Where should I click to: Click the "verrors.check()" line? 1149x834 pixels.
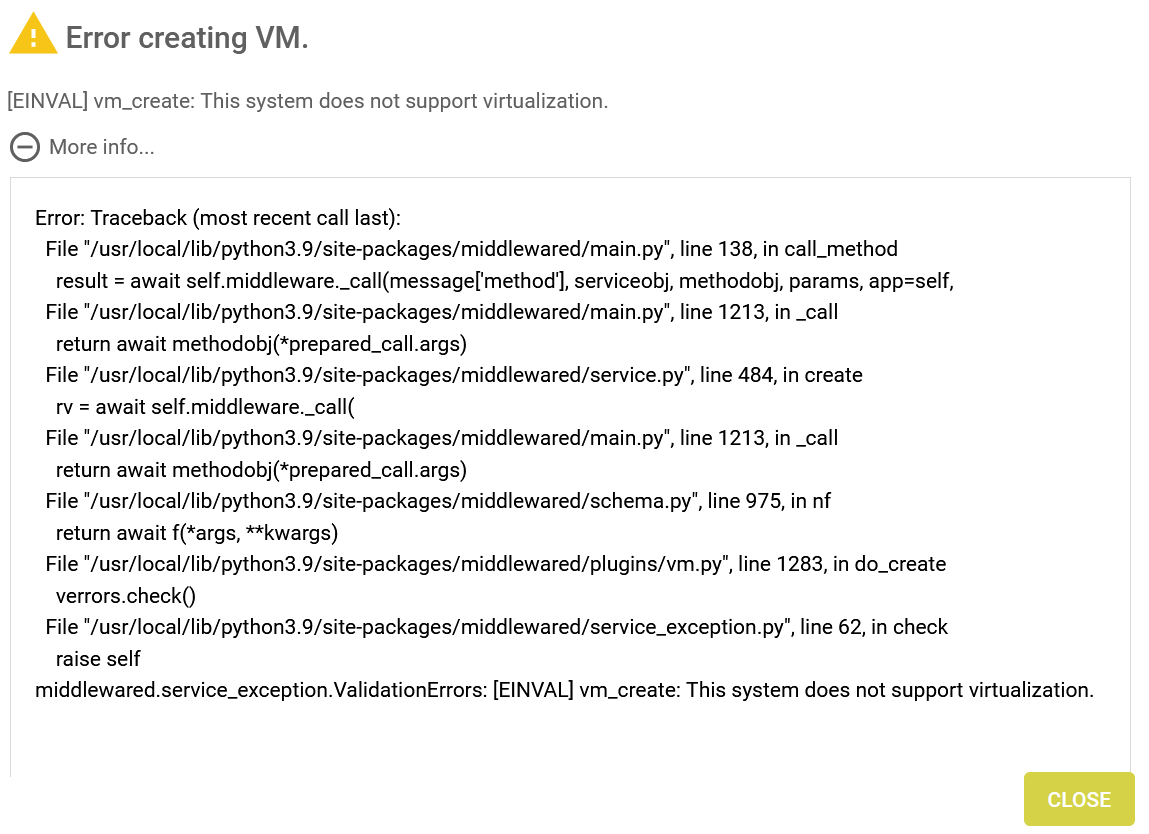125,596
